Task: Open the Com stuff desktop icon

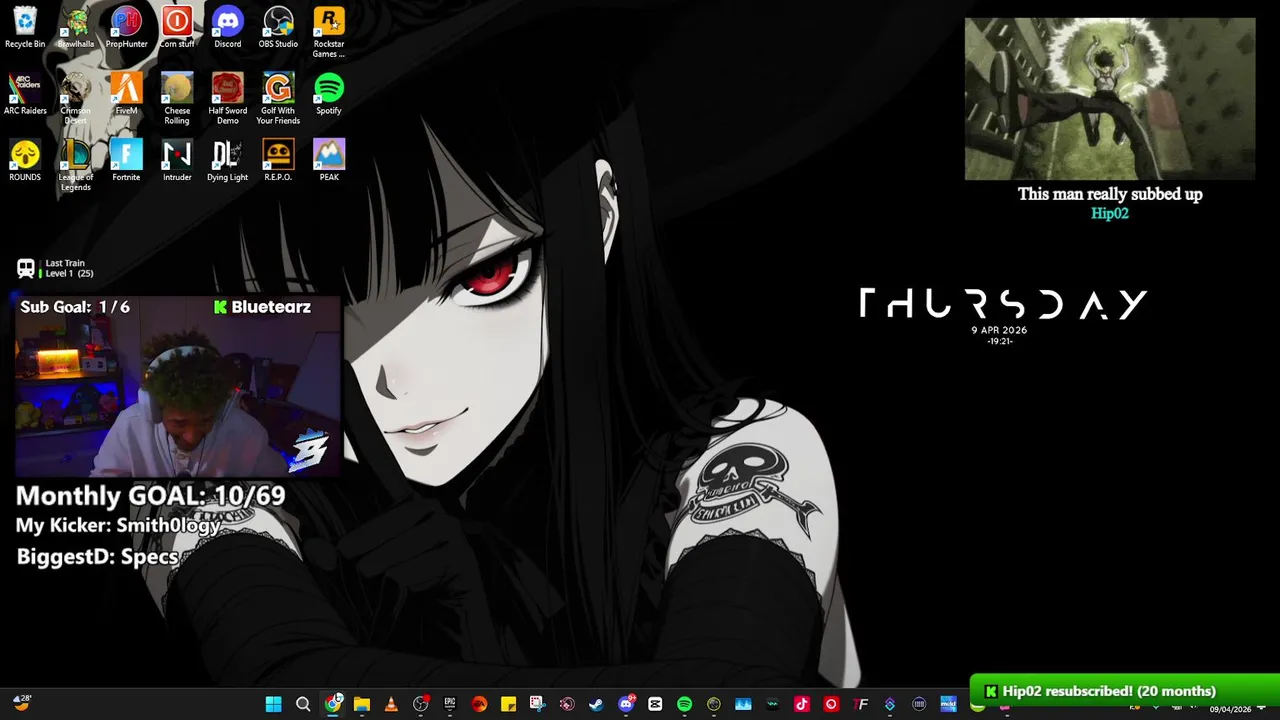Action: [177, 27]
